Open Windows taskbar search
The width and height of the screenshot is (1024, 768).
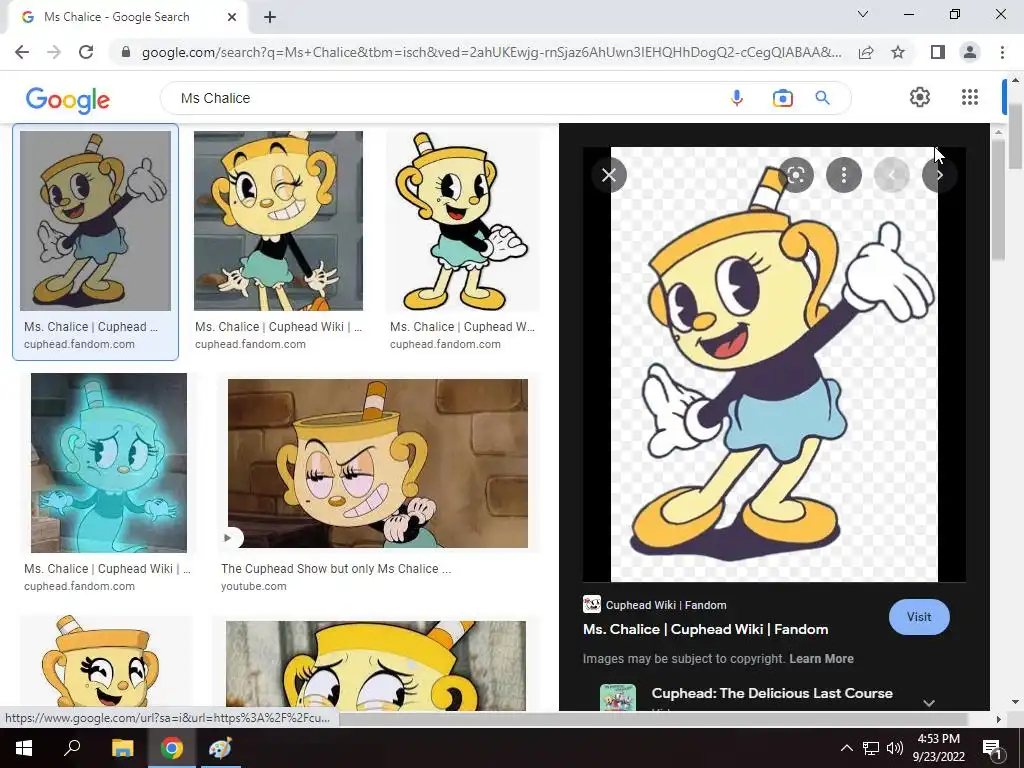72,748
